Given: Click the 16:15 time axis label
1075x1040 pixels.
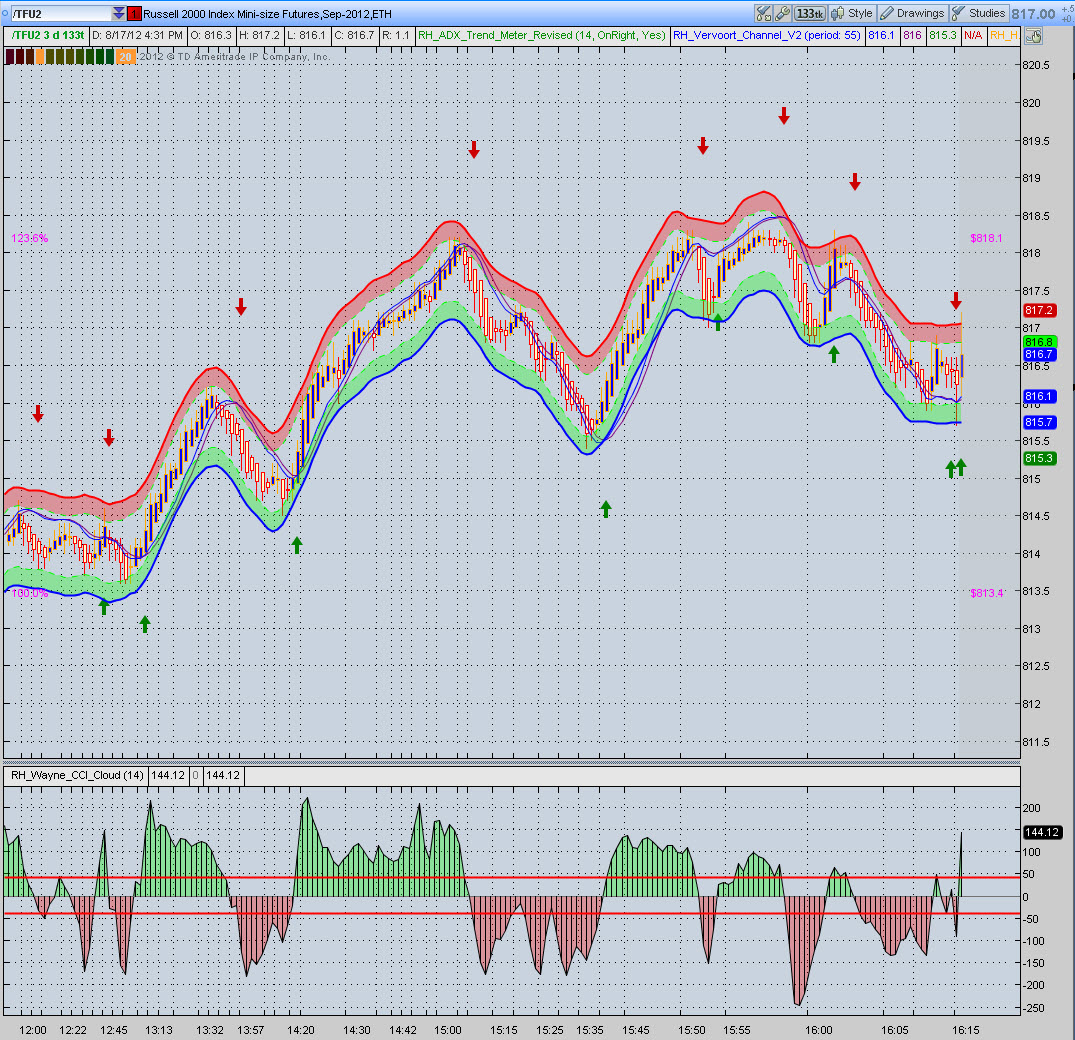Looking at the screenshot, I should [x=965, y=1030].
